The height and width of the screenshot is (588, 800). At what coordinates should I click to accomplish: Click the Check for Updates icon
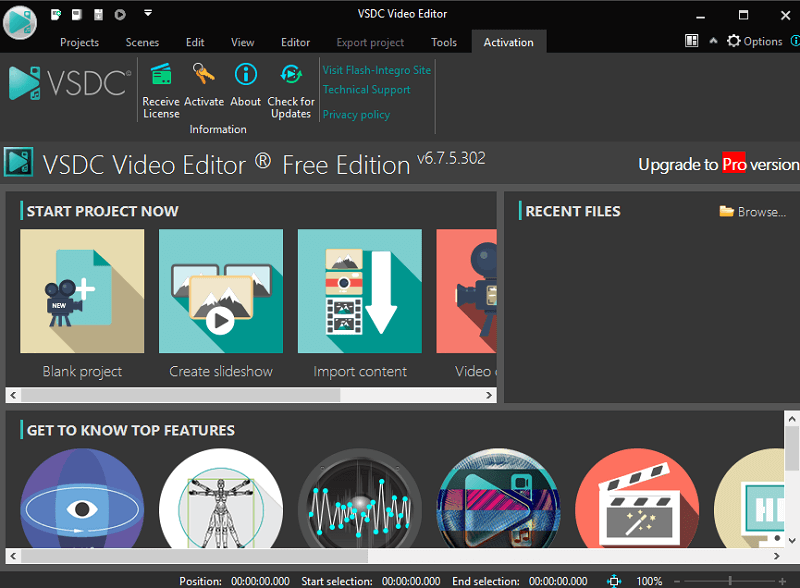[291, 75]
